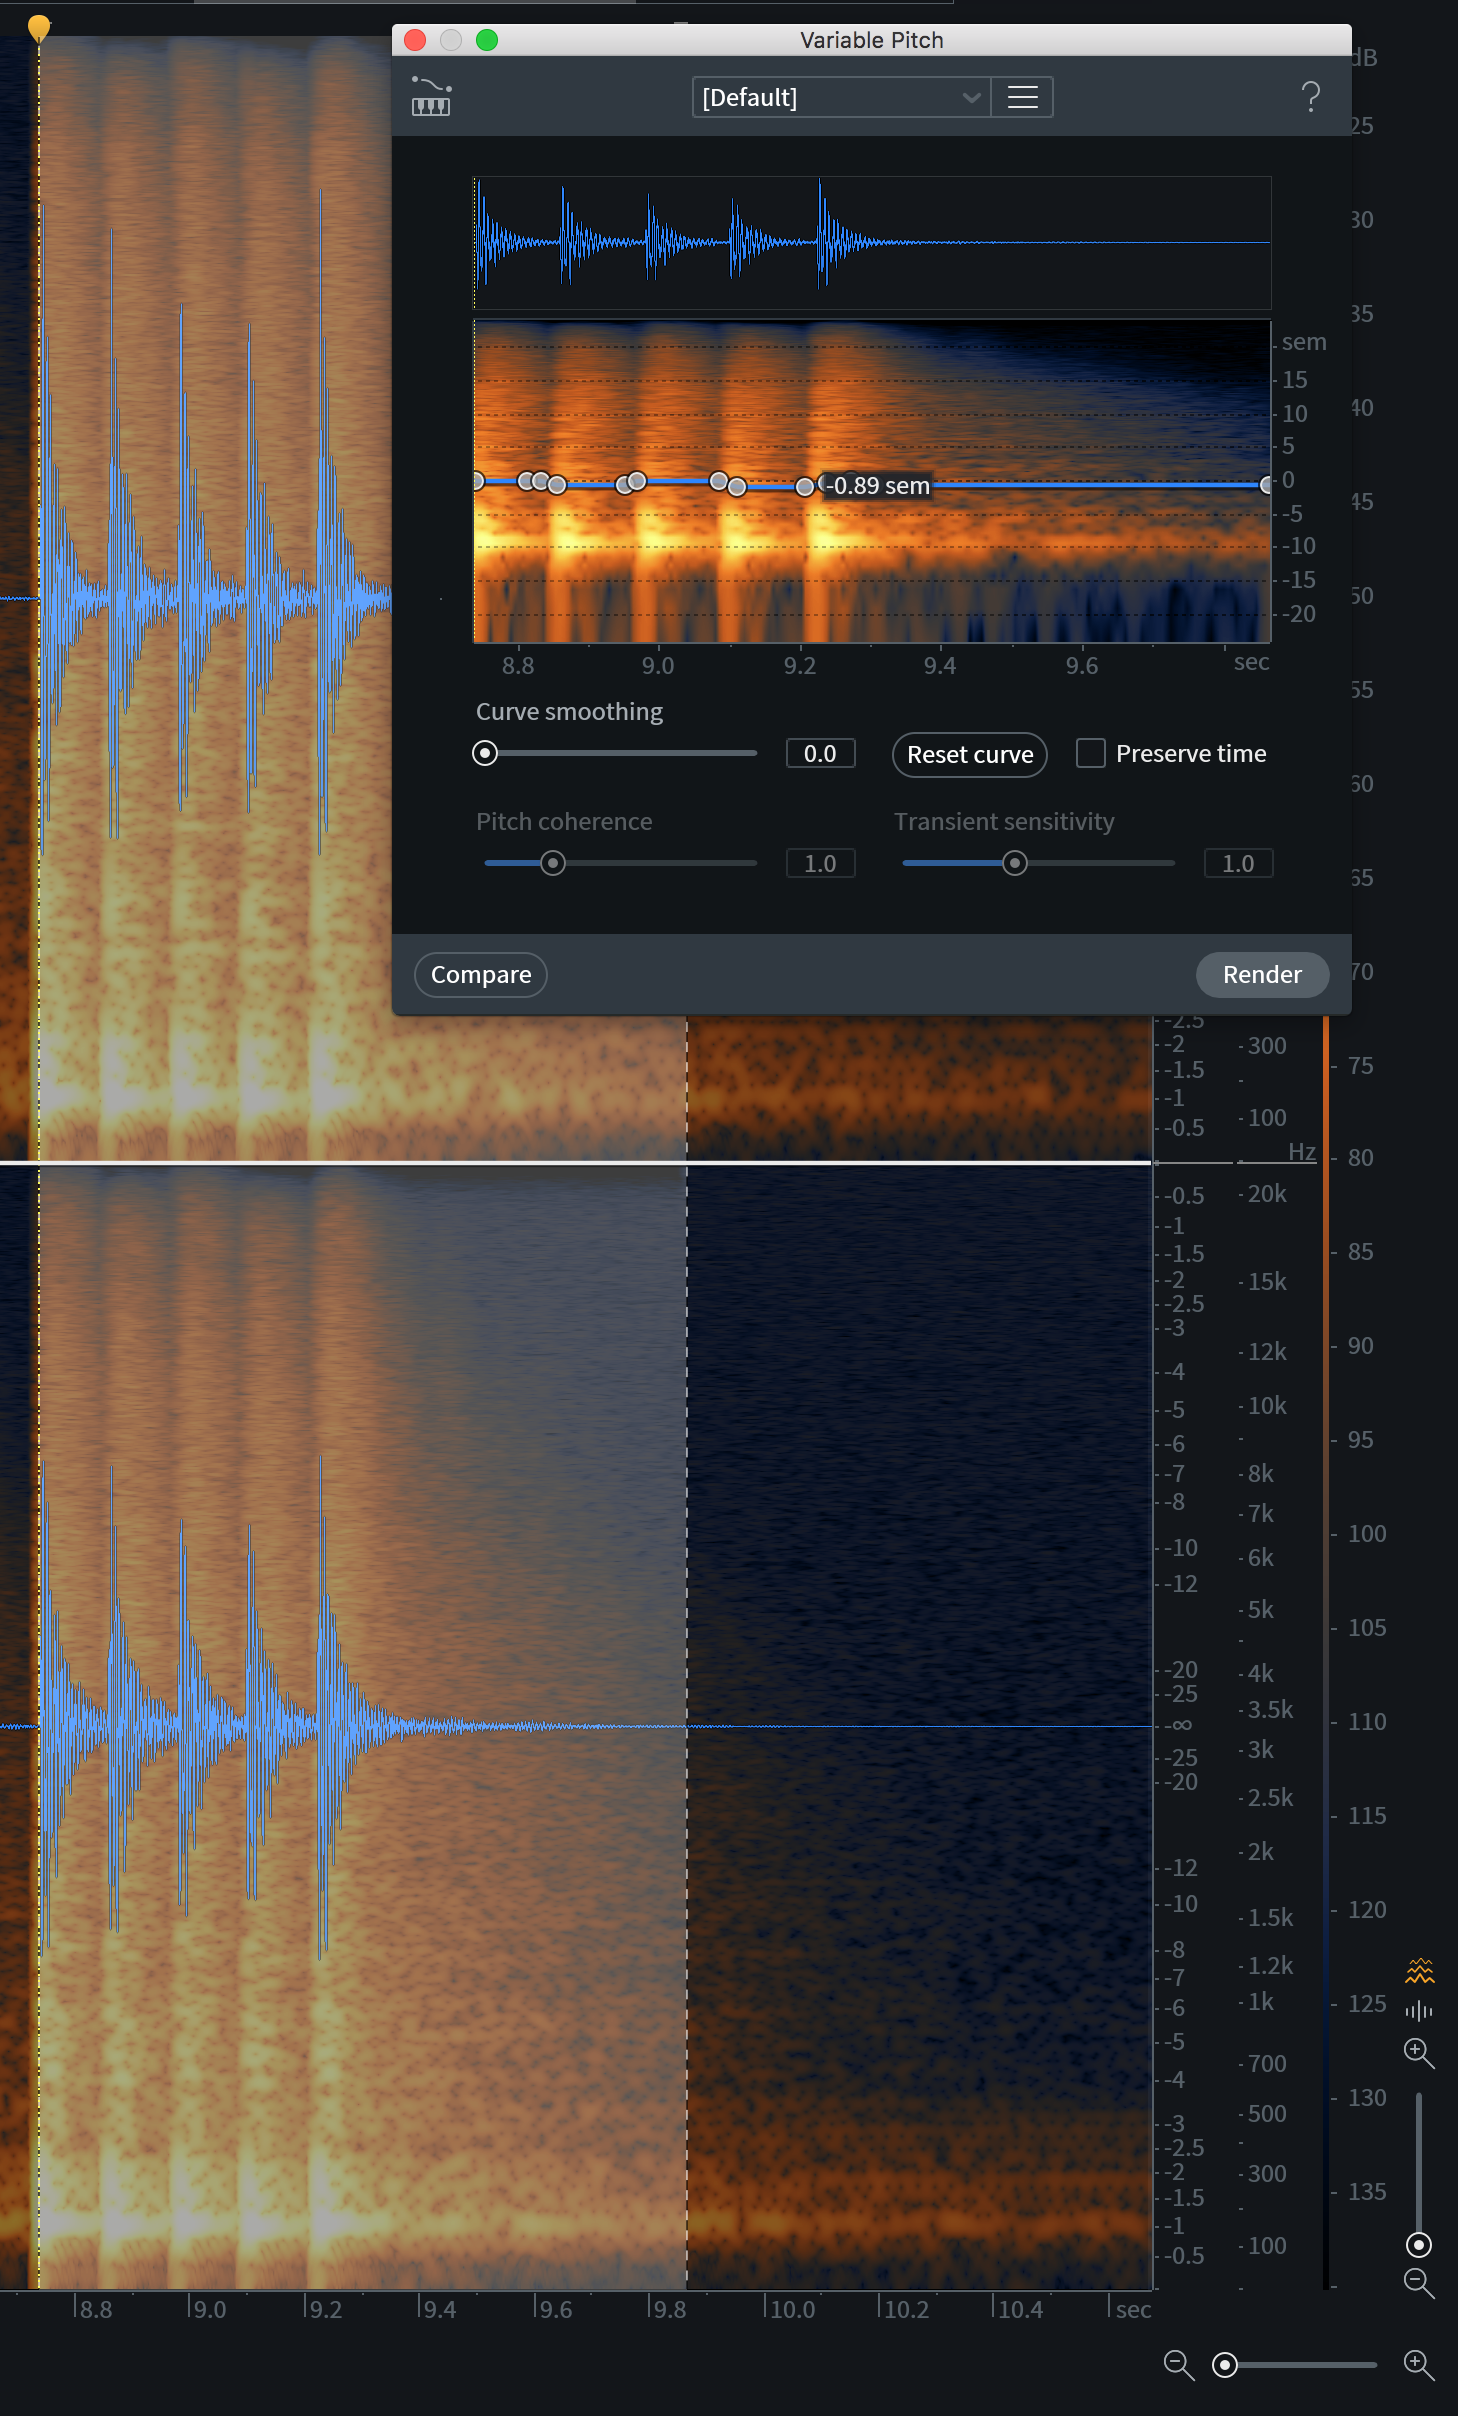Open the [Default] preset dropdown
The image size is (1458, 2416).
point(841,97)
